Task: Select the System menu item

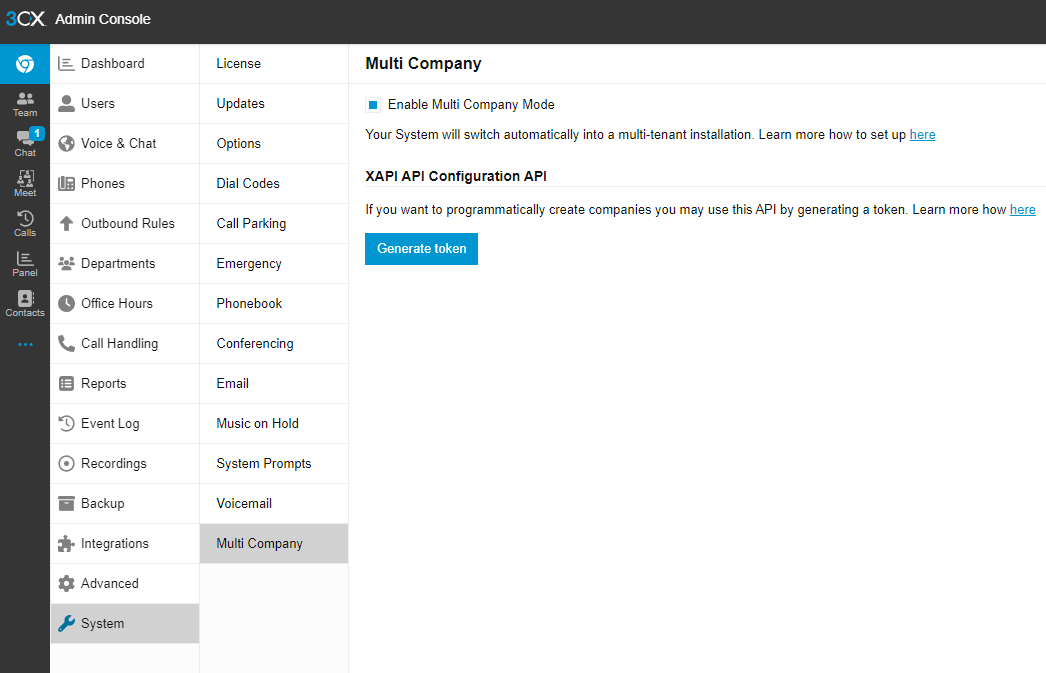Action: (125, 624)
